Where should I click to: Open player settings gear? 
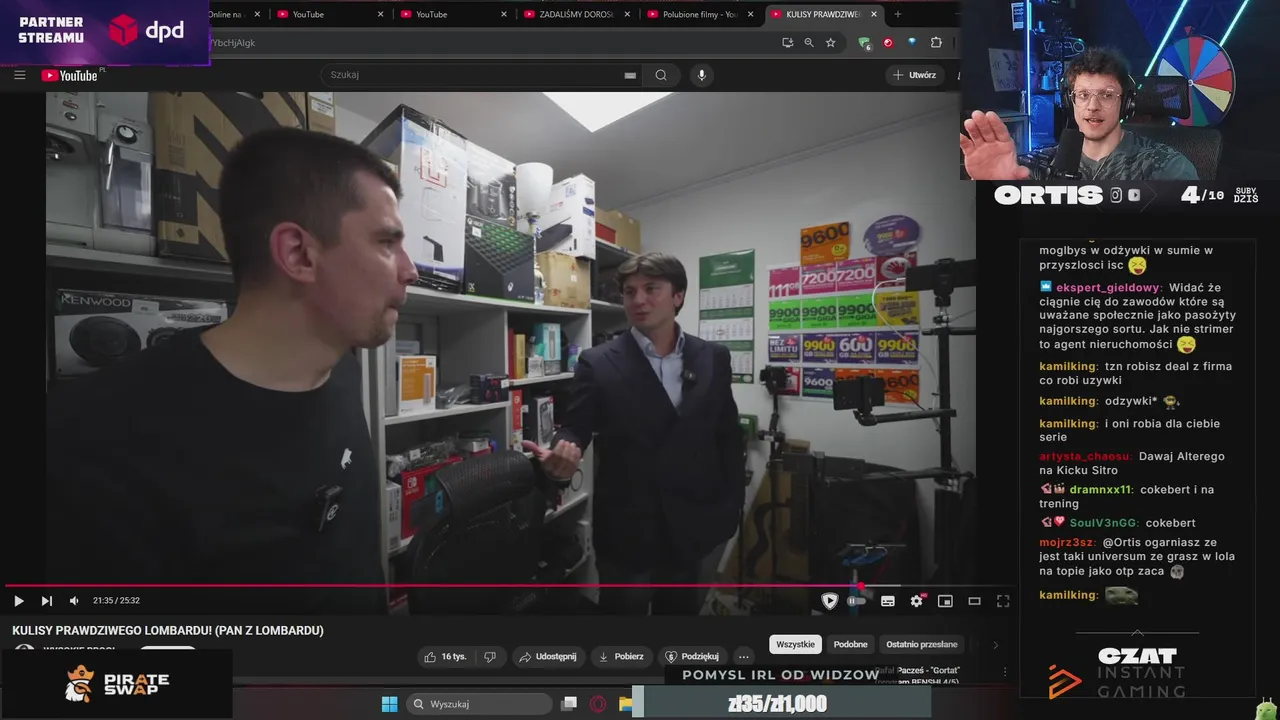click(x=916, y=601)
